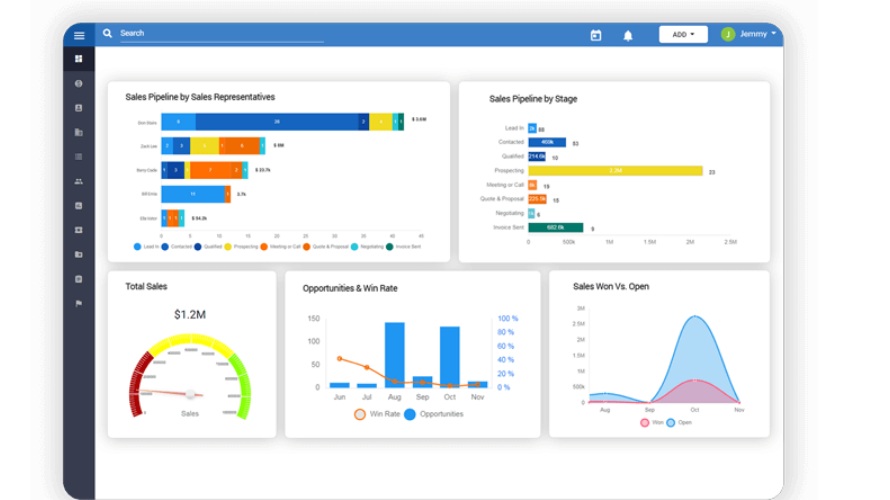Click the search magnifier icon

[107, 34]
